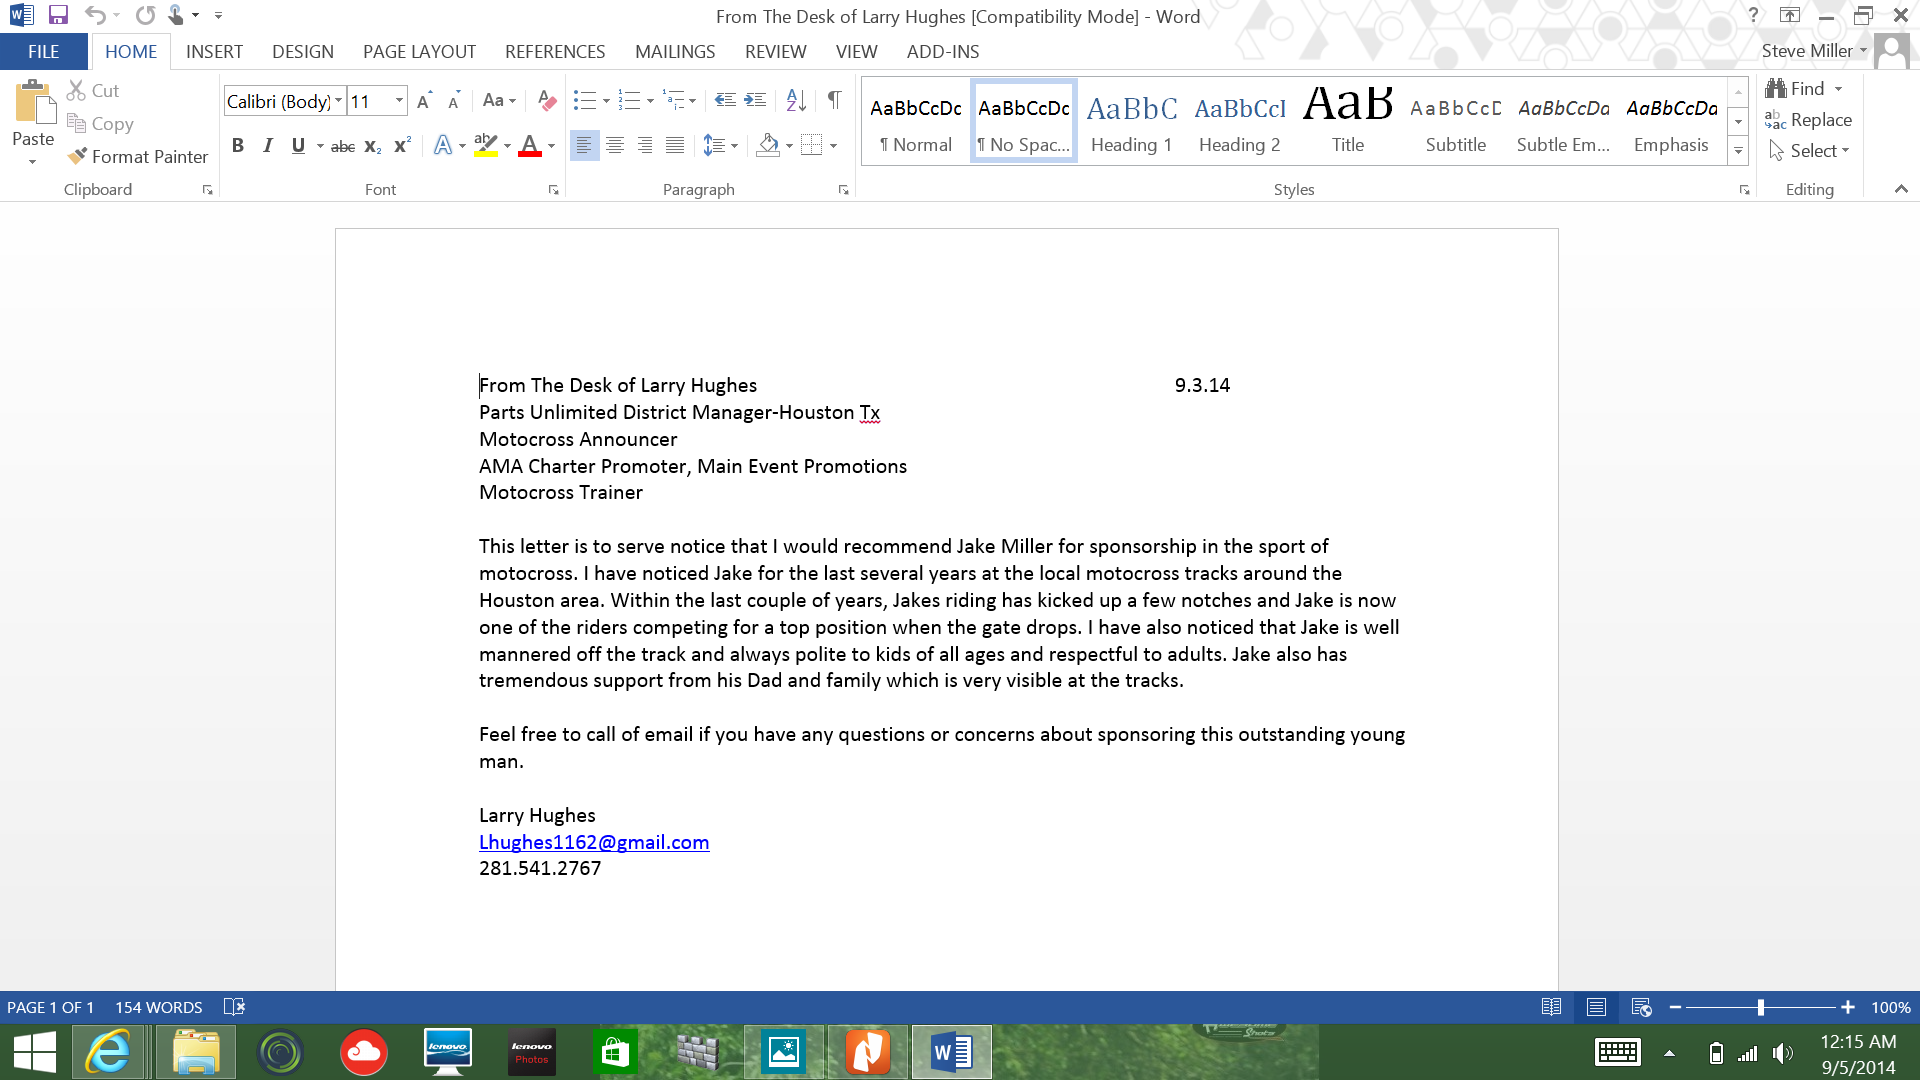This screenshot has height=1080, width=1920.
Task: Click the Sort A-Z icon
Action: coord(796,100)
